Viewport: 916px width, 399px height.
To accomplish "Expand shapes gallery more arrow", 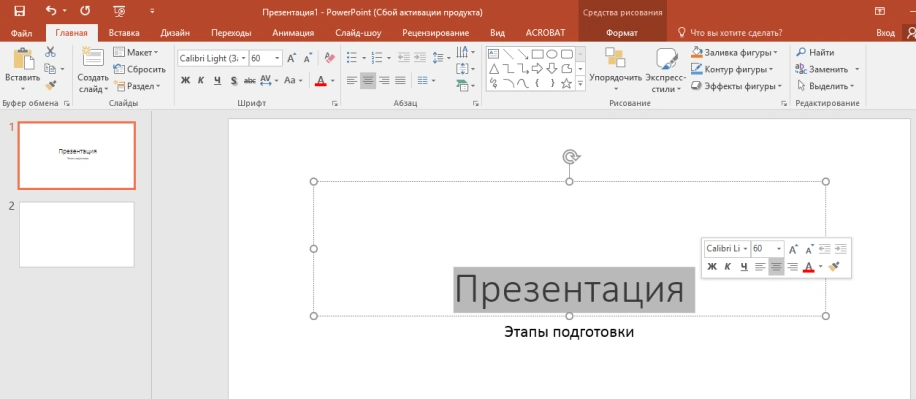I will pyautogui.click(x=580, y=84).
